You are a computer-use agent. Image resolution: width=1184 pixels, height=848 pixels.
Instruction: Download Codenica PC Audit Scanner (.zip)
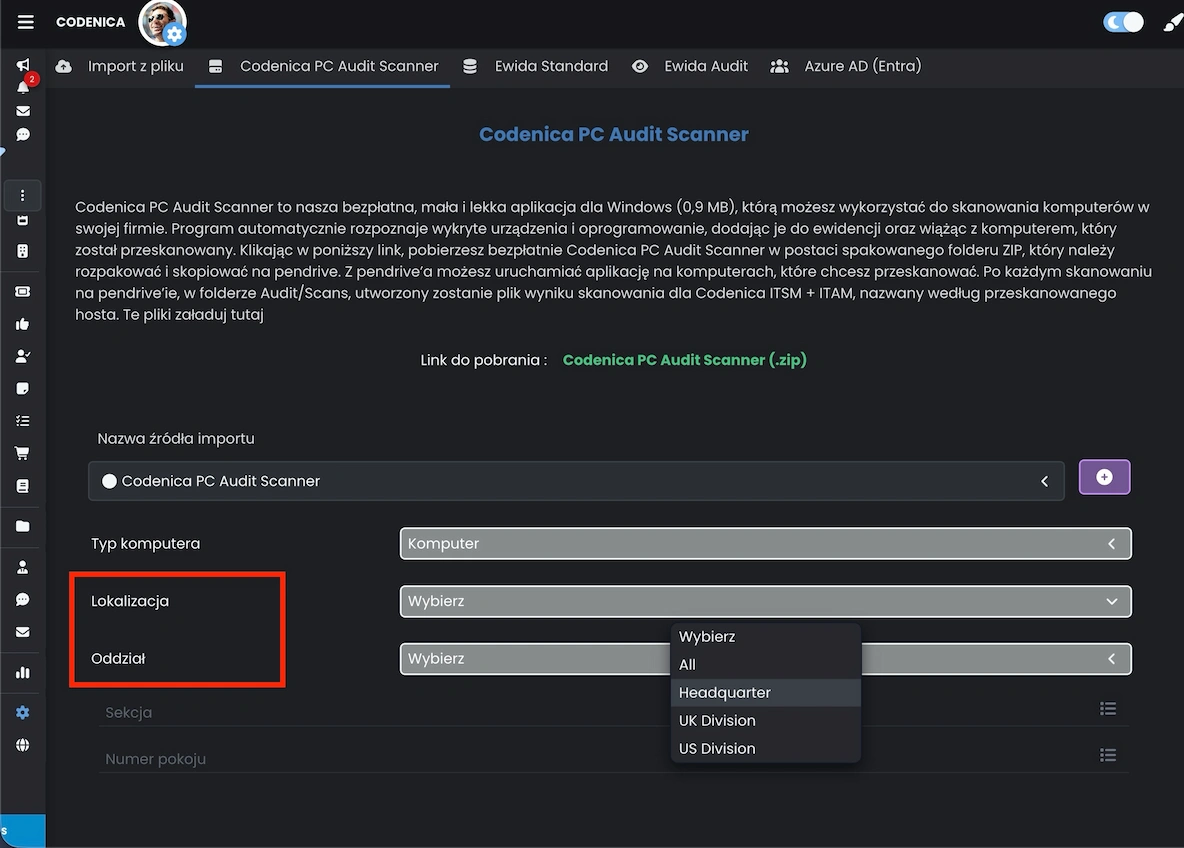[684, 359]
